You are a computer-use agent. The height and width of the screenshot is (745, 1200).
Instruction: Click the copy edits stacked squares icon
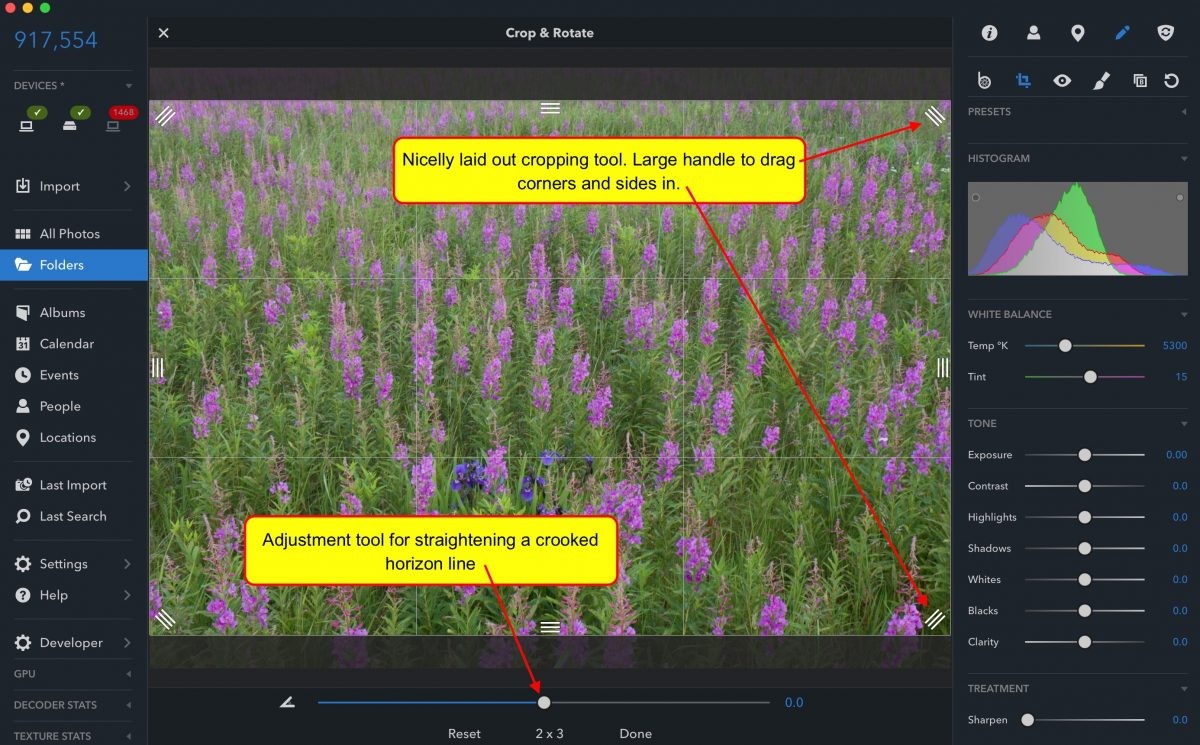point(1139,81)
